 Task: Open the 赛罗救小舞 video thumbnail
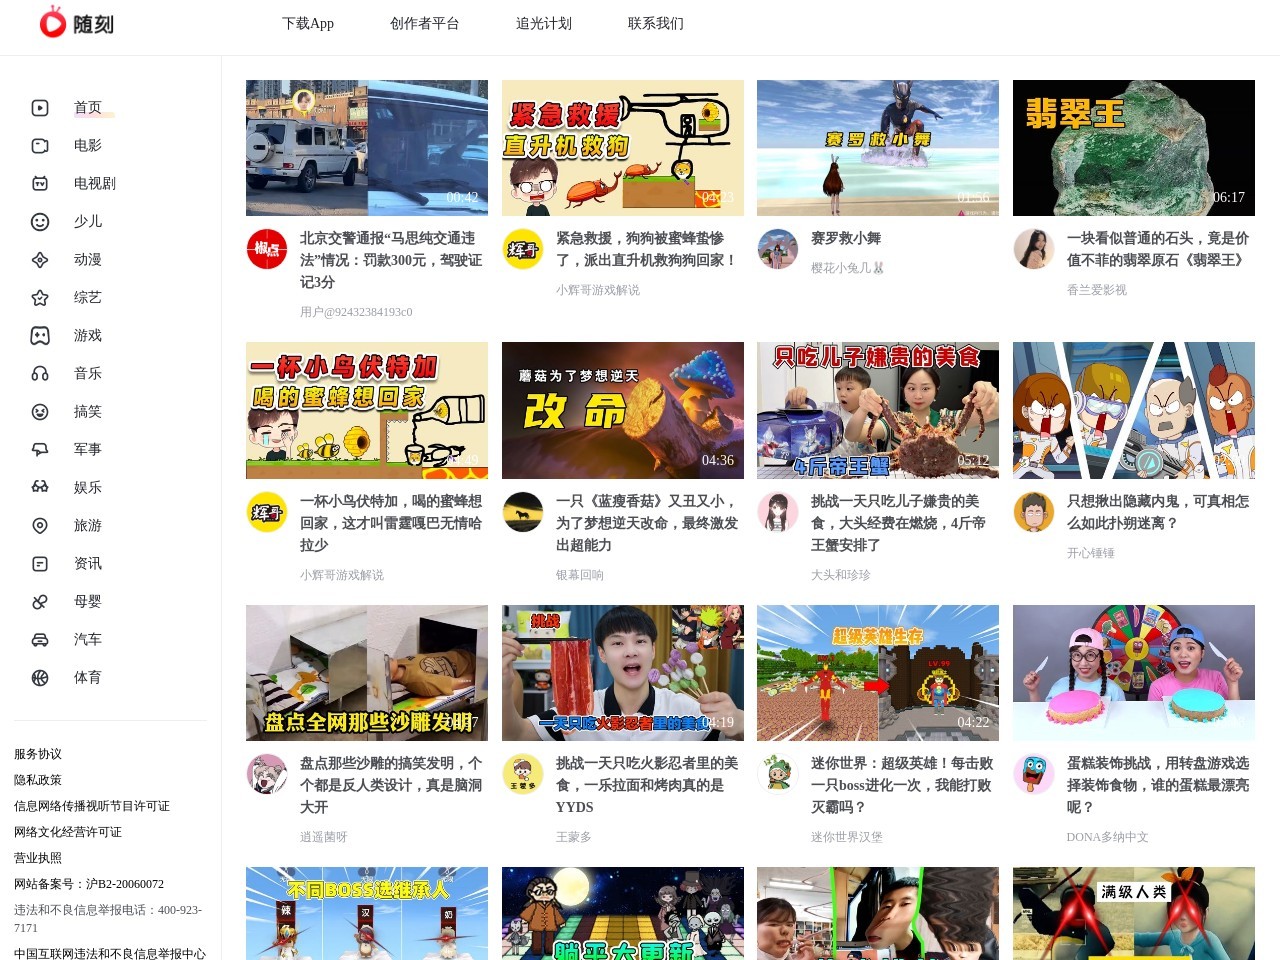pyautogui.click(x=878, y=148)
